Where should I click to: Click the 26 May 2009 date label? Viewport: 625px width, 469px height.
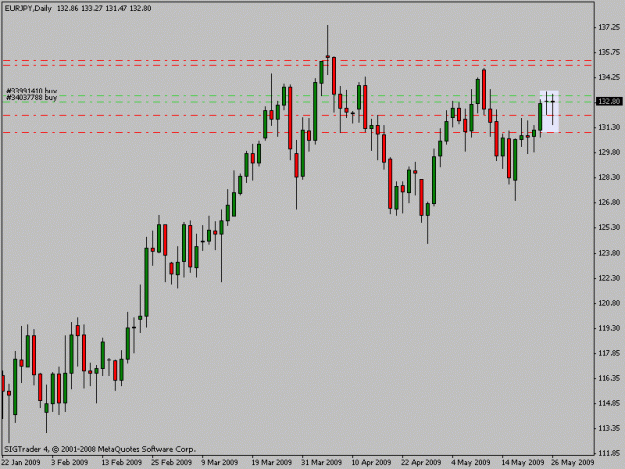[573, 462]
